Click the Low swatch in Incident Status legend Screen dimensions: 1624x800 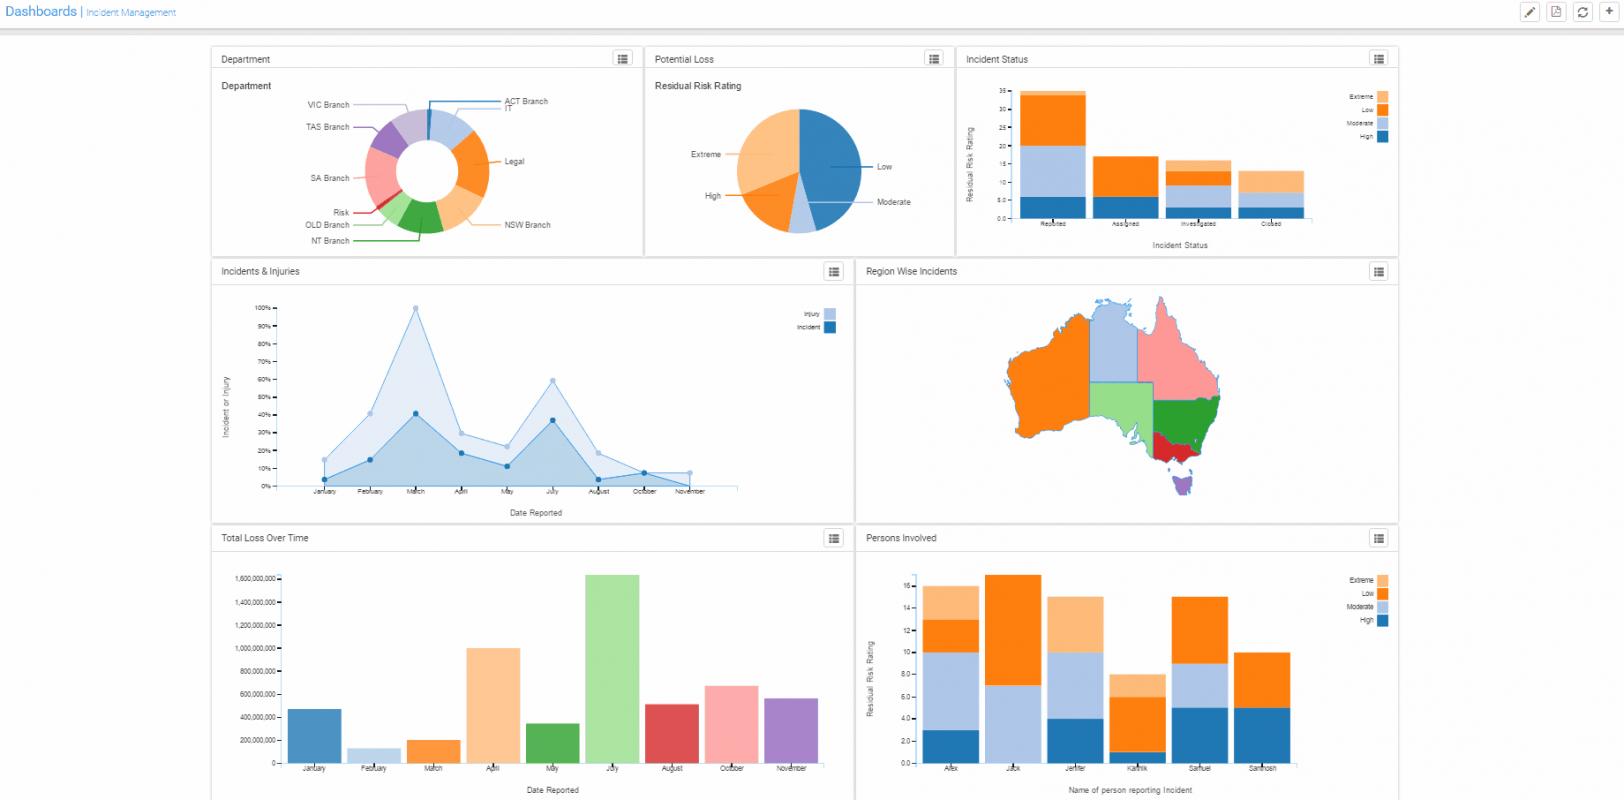pos(1383,110)
